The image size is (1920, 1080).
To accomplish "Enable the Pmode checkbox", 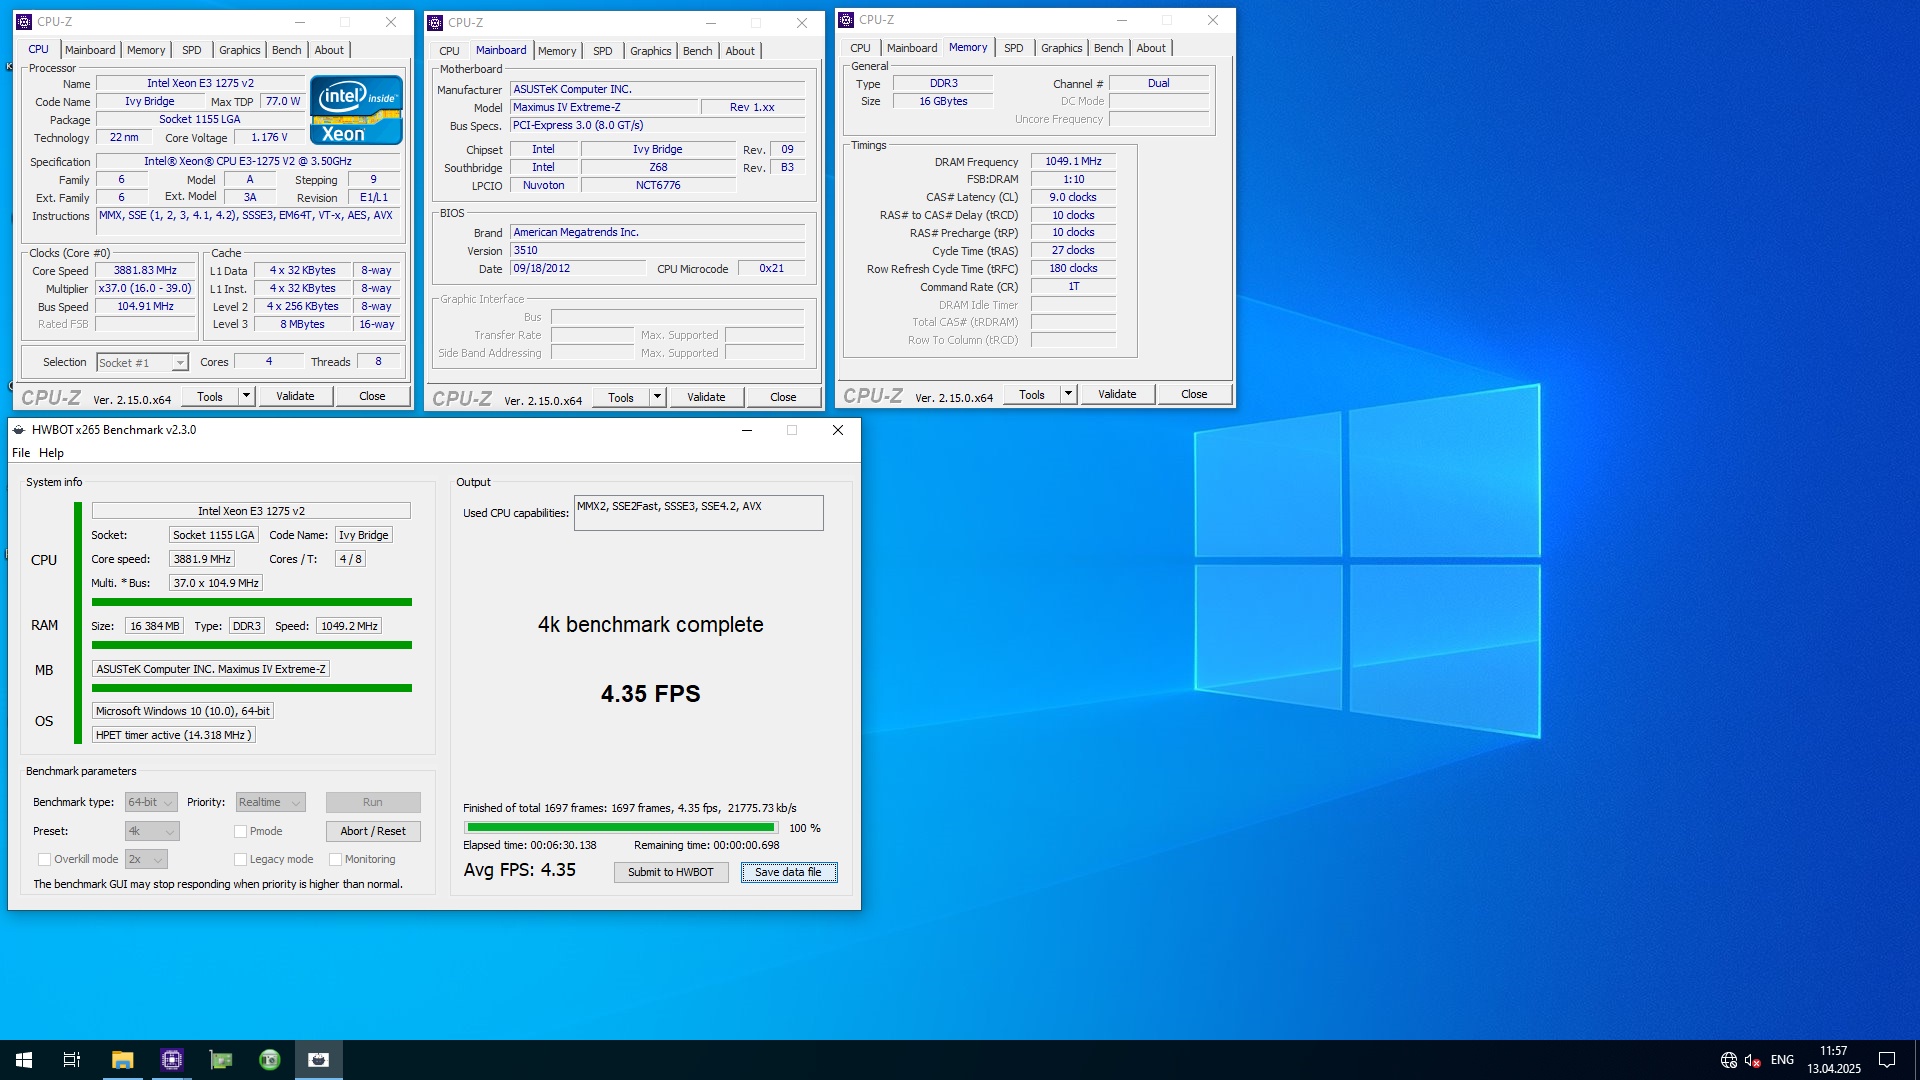I will point(241,832).
